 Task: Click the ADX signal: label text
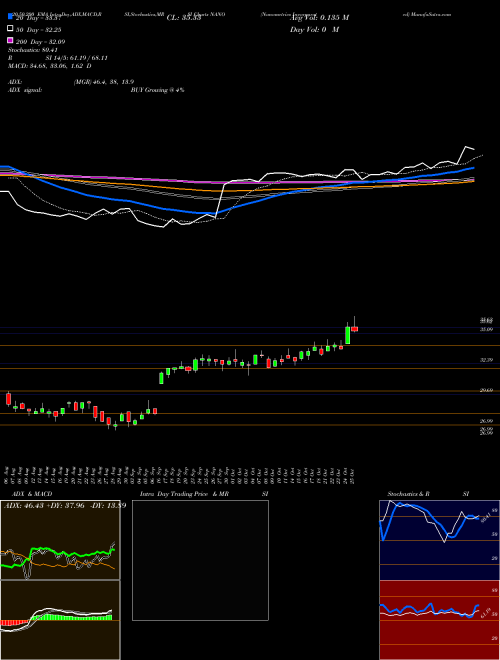click(25, 90)
